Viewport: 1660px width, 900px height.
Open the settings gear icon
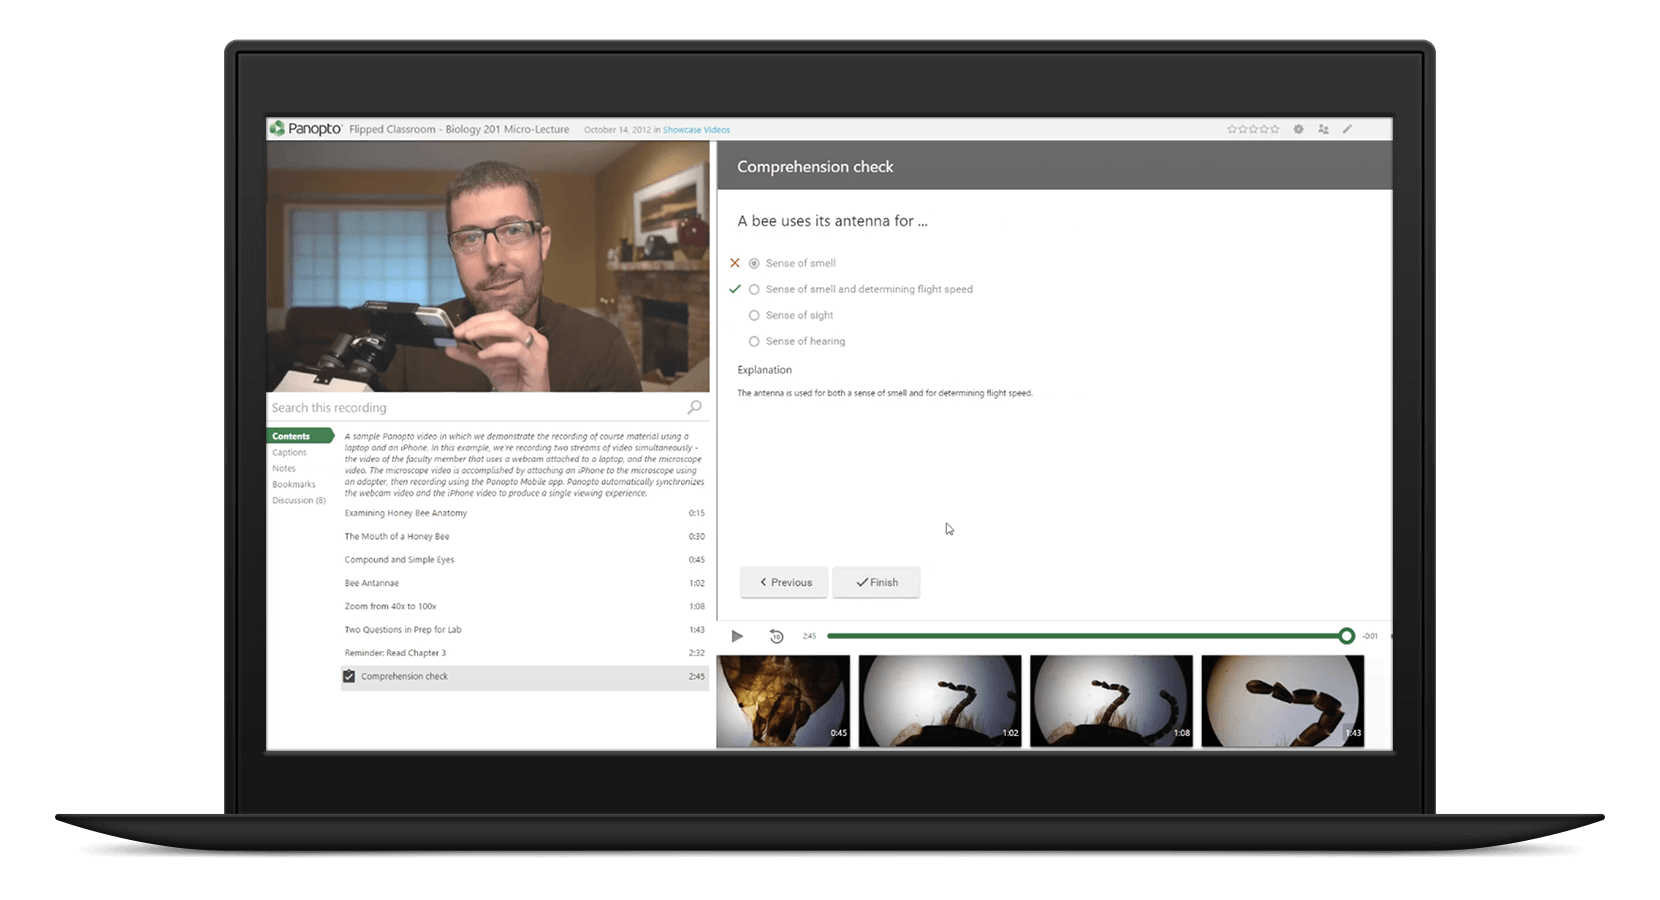1298,129
